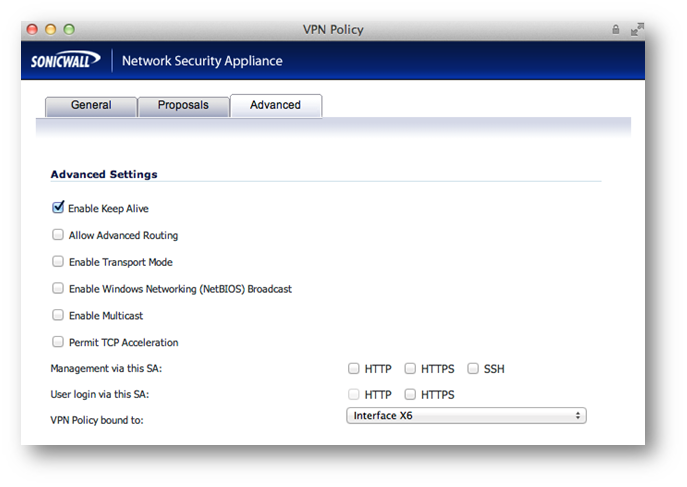Screen dimensions: 687x487
Task: Switch to the General tab
Action: point(91,106)
